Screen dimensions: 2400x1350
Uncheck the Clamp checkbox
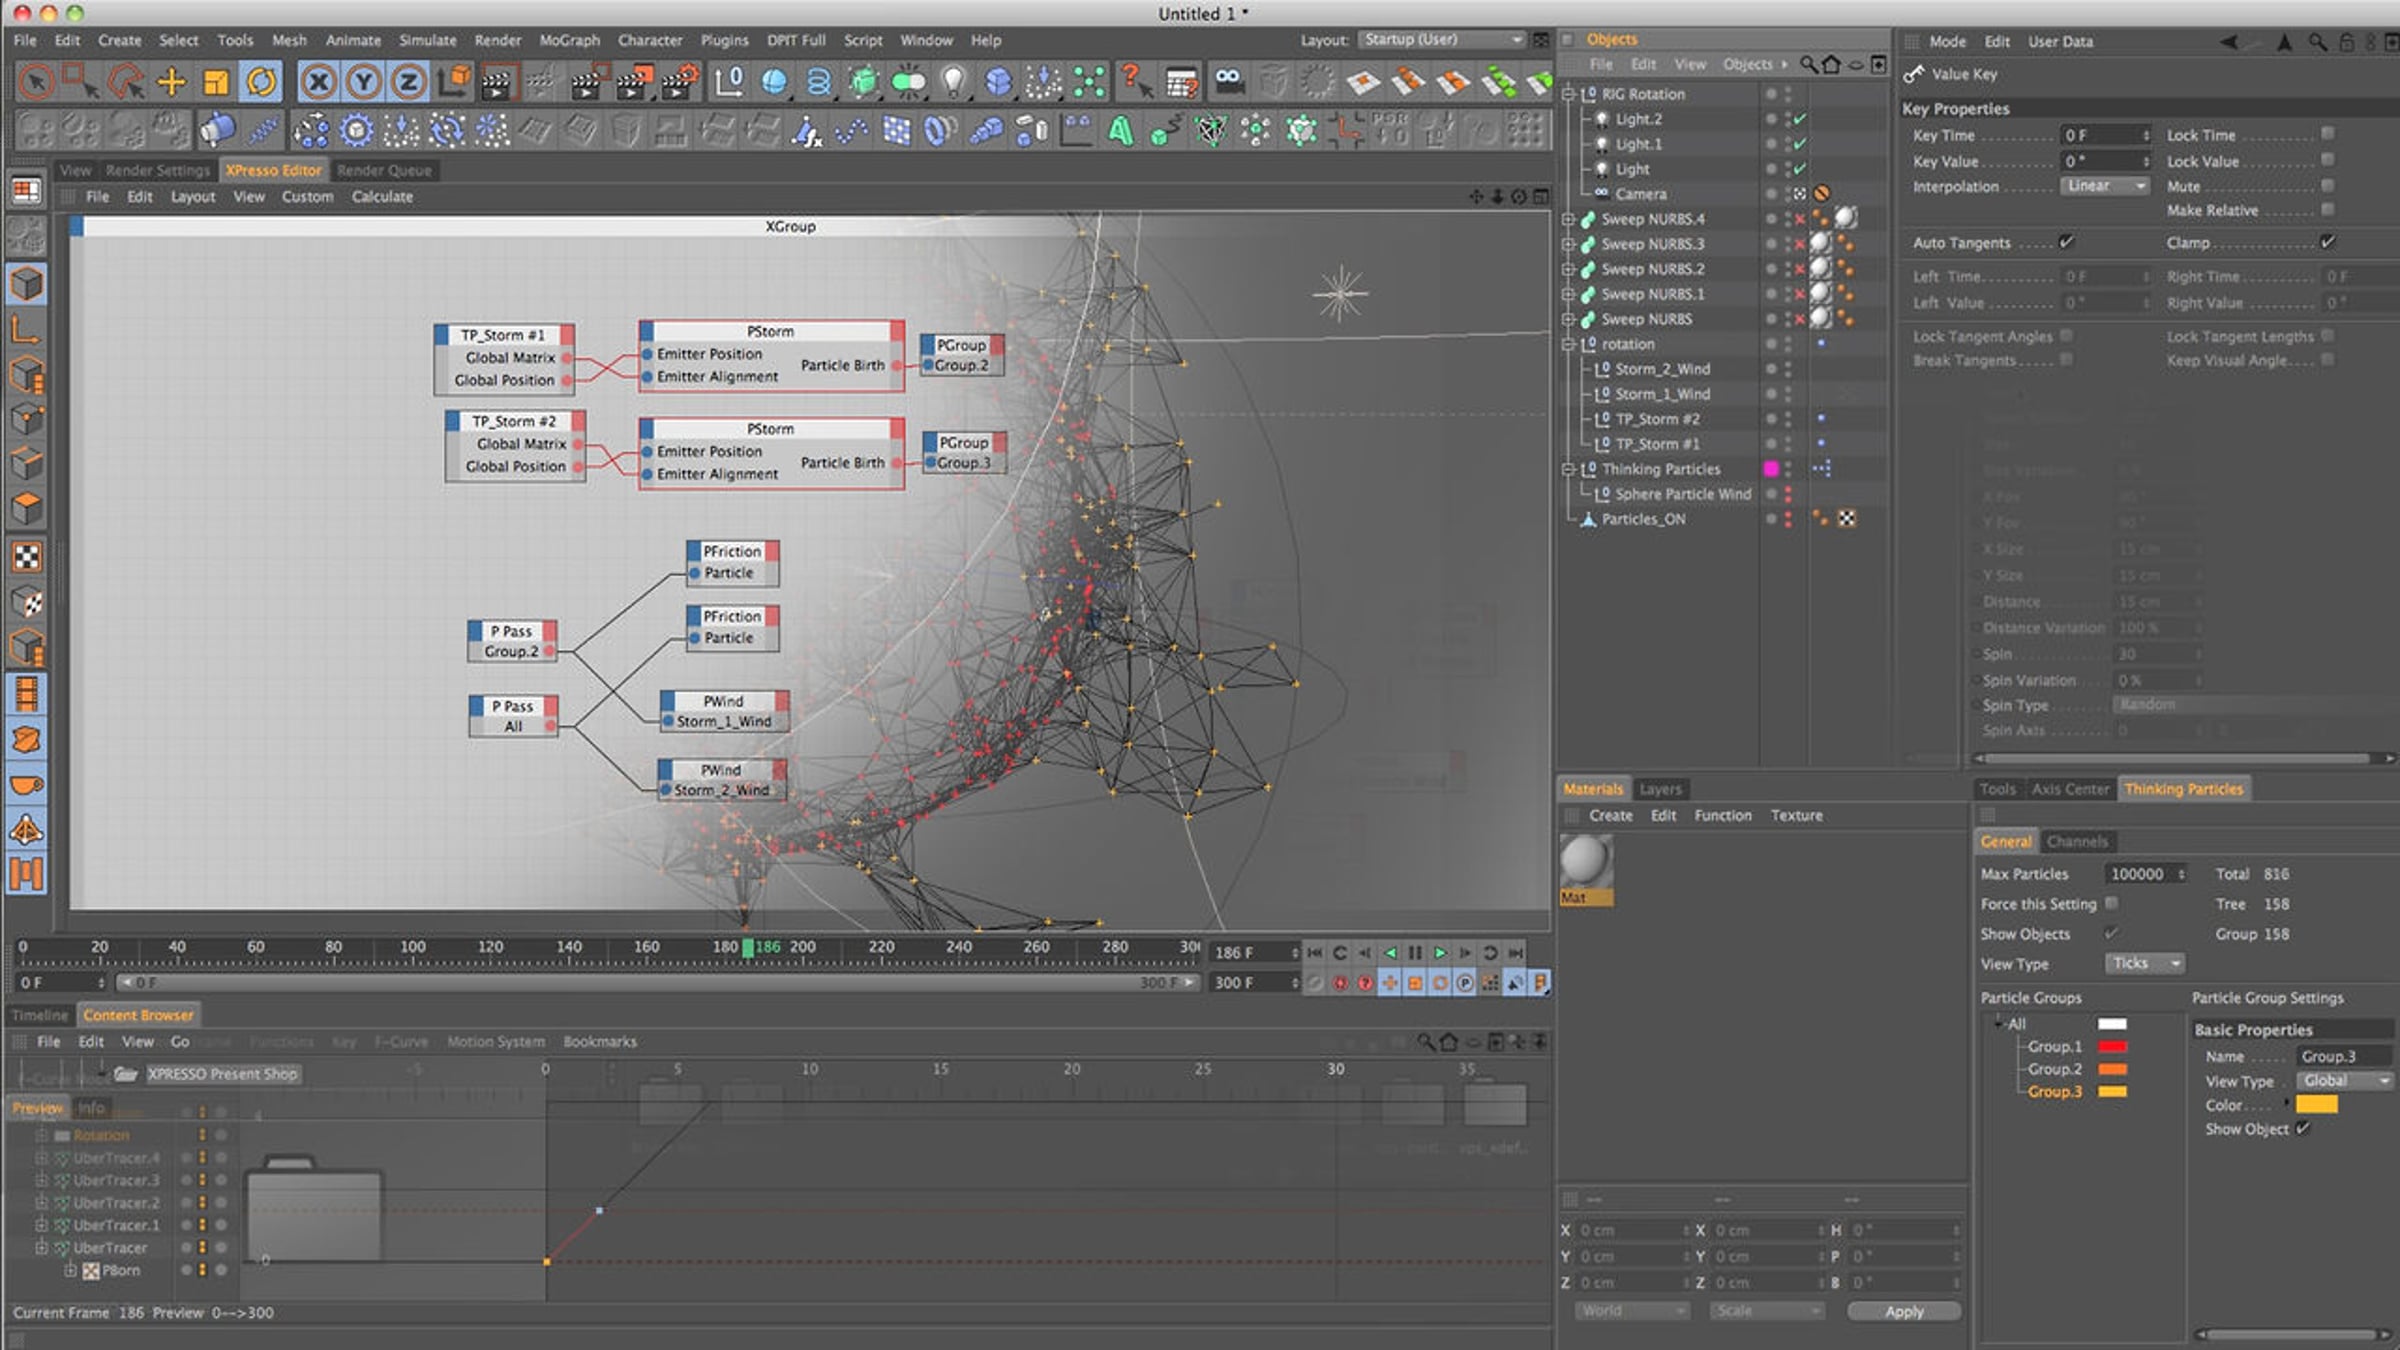tap(2328, 242)
